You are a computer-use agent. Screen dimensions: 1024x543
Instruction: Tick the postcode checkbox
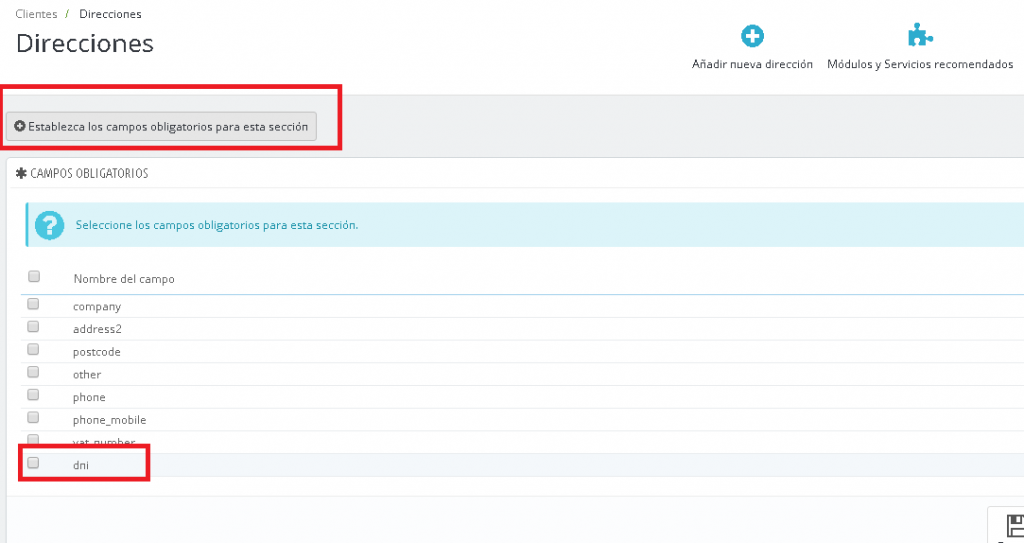[34, 350]
